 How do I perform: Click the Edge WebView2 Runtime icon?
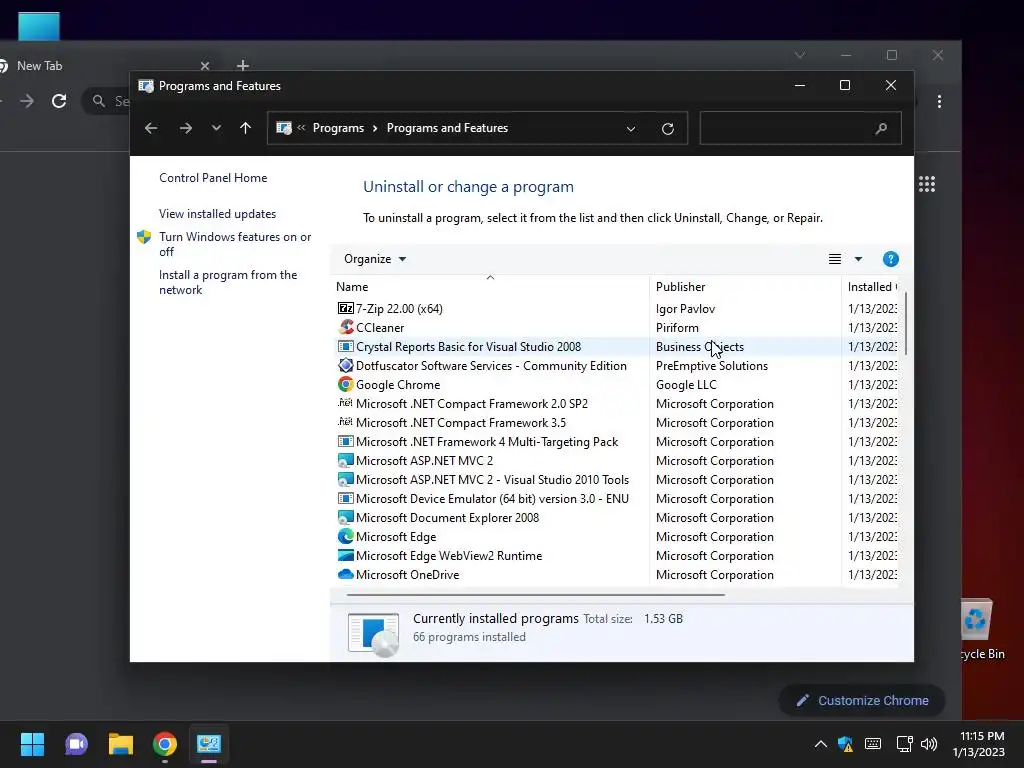pos(345,555)
